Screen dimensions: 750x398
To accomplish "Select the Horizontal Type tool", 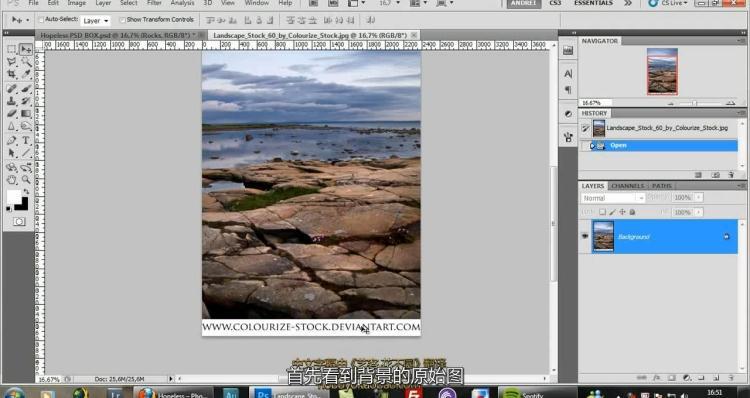I will click(x=26, y=141).
